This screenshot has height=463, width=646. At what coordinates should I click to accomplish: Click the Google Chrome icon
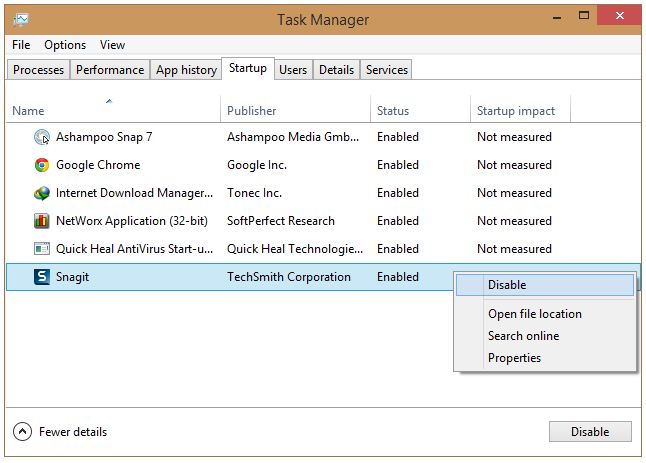(42, 165)
